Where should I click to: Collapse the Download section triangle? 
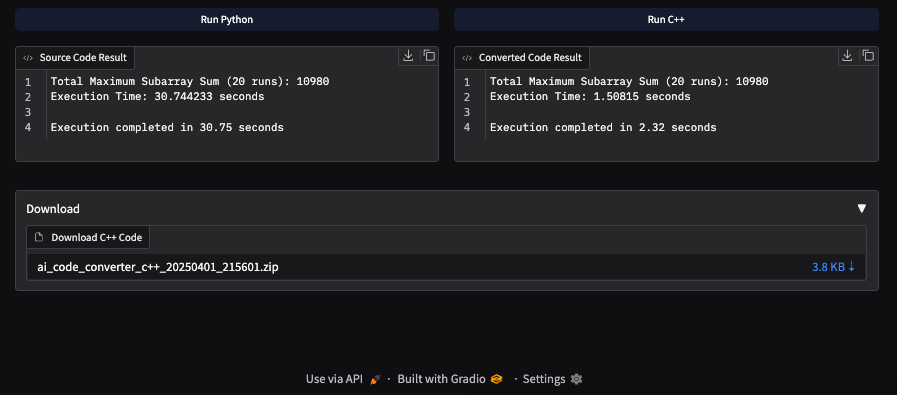[862, 209]
